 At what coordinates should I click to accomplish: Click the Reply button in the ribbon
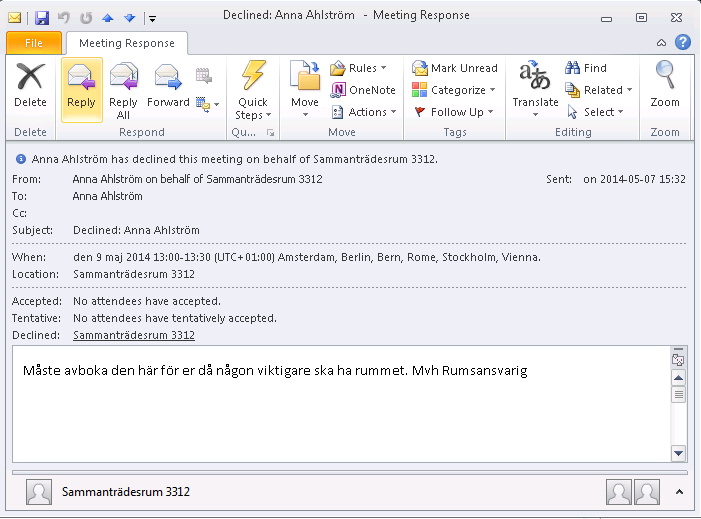click(82, 89)
